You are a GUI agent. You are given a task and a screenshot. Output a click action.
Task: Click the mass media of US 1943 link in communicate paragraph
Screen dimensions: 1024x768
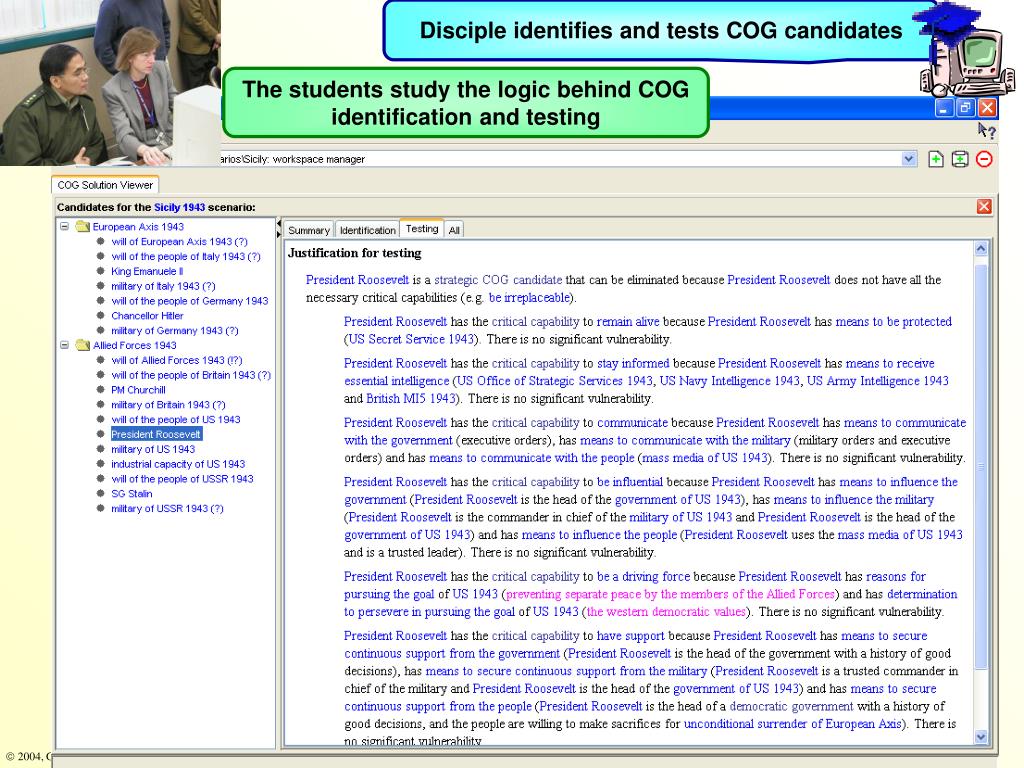click(x=705, y=458)
